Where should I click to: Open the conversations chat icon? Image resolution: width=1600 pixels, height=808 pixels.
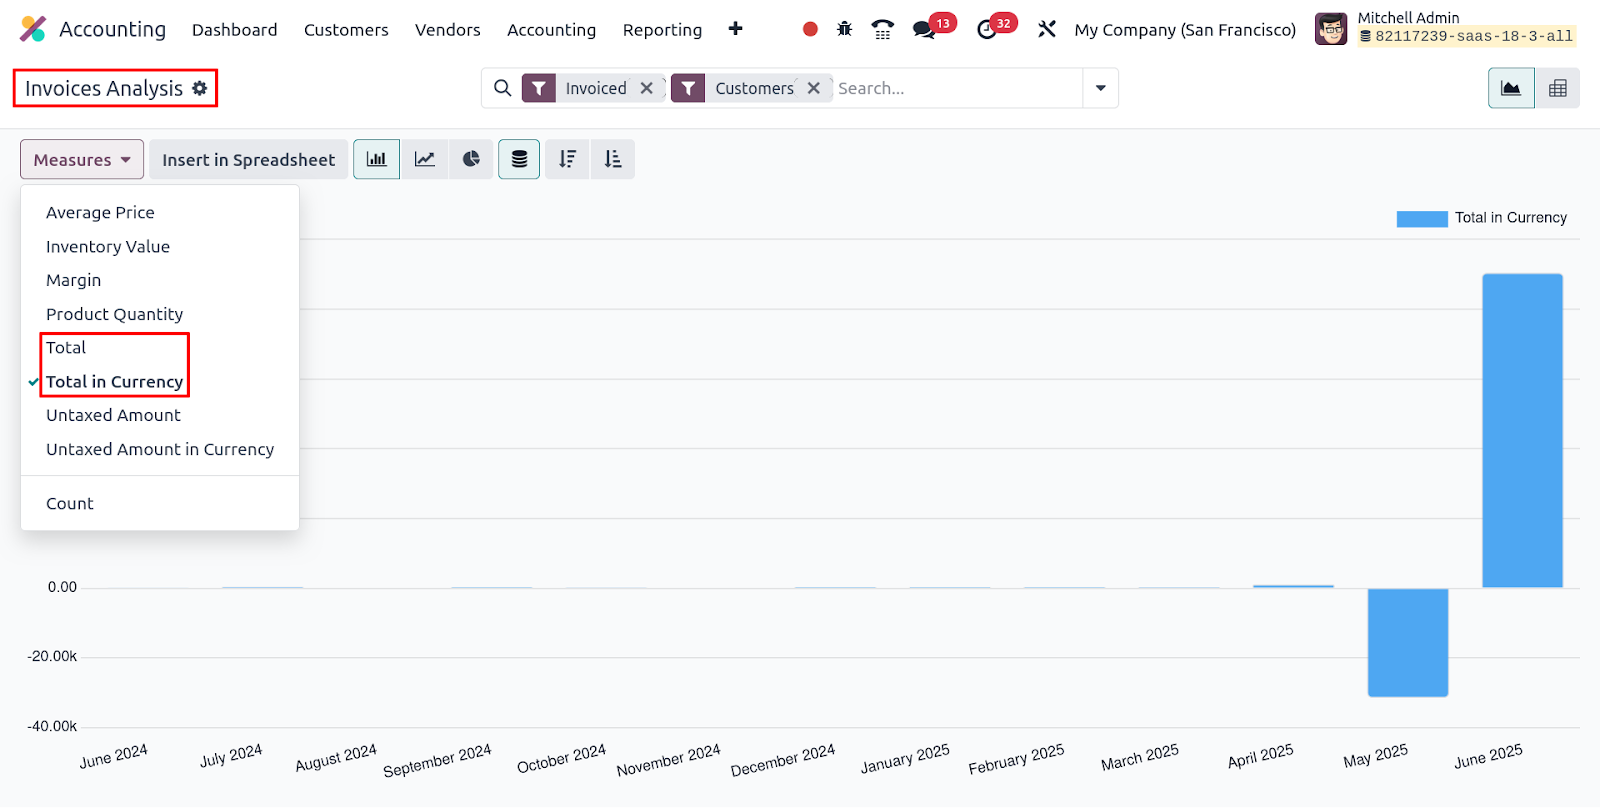tap(924, 29)
